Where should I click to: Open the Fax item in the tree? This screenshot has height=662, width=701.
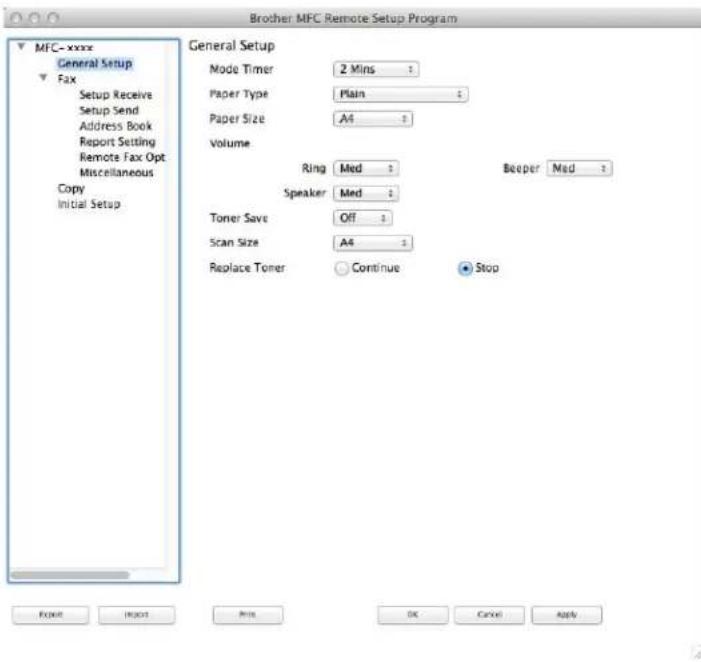(x=67, y=79)
